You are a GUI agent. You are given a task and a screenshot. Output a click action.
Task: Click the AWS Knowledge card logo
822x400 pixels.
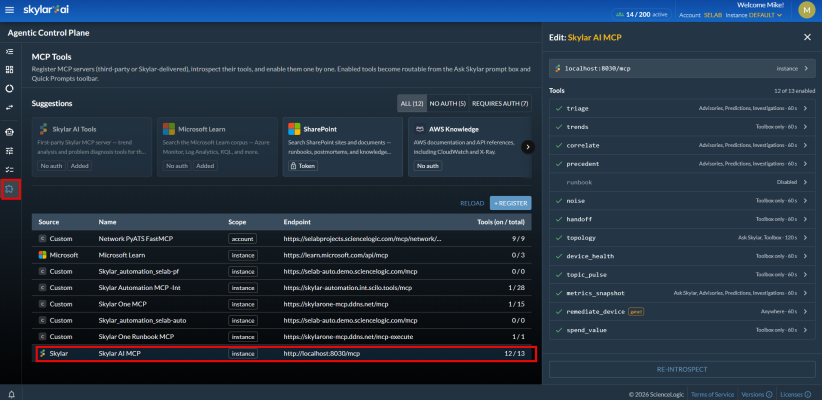click(x=419, y=129)
